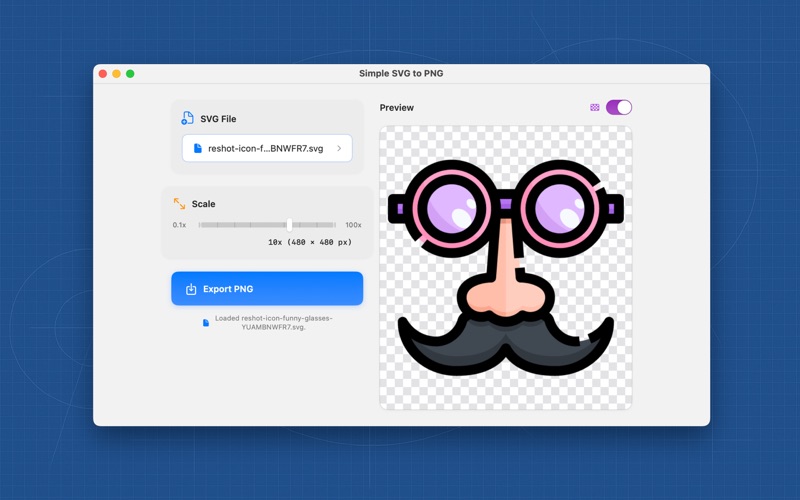Click the 'Scale' heading
Viewport: 800px width, 500px height.
coord(203,204)
